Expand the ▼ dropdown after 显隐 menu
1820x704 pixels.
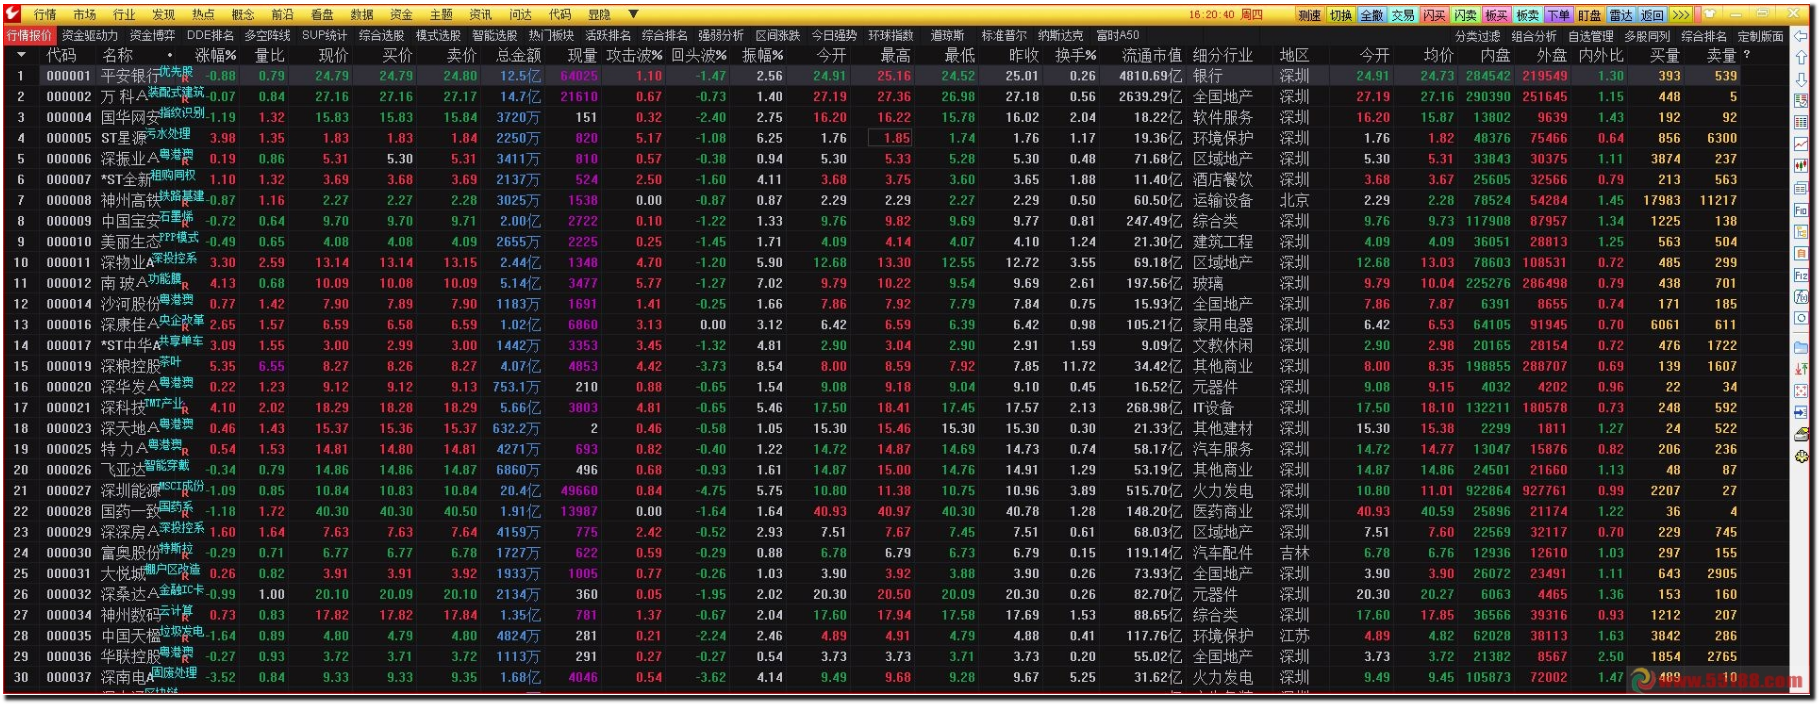[x=633, y=14]
